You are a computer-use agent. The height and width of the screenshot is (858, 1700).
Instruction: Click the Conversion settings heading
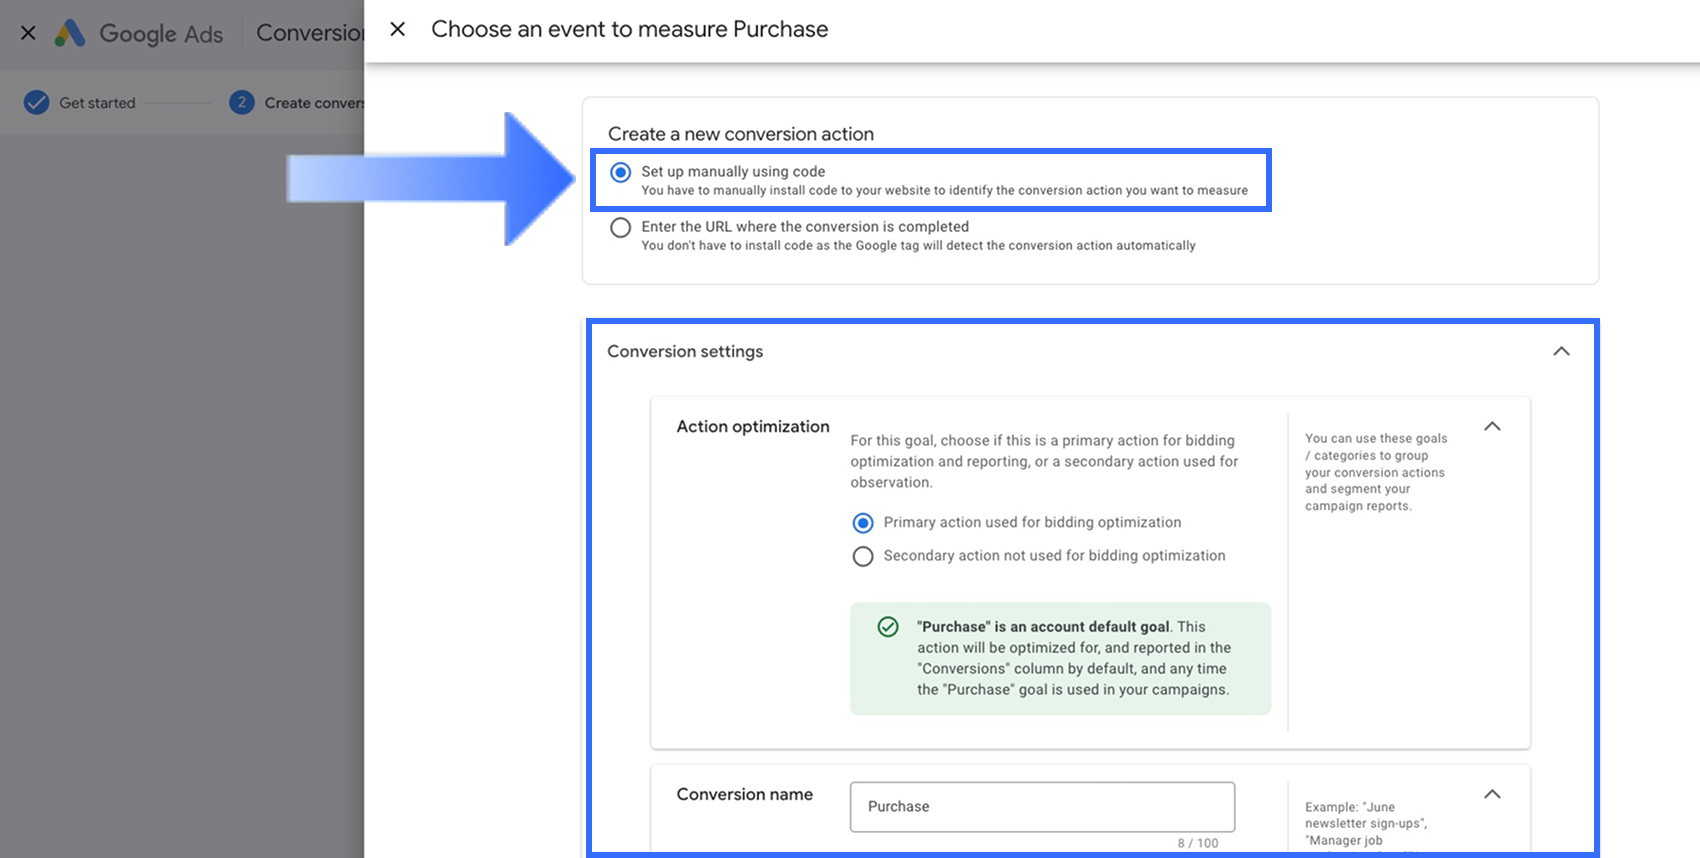685,351
